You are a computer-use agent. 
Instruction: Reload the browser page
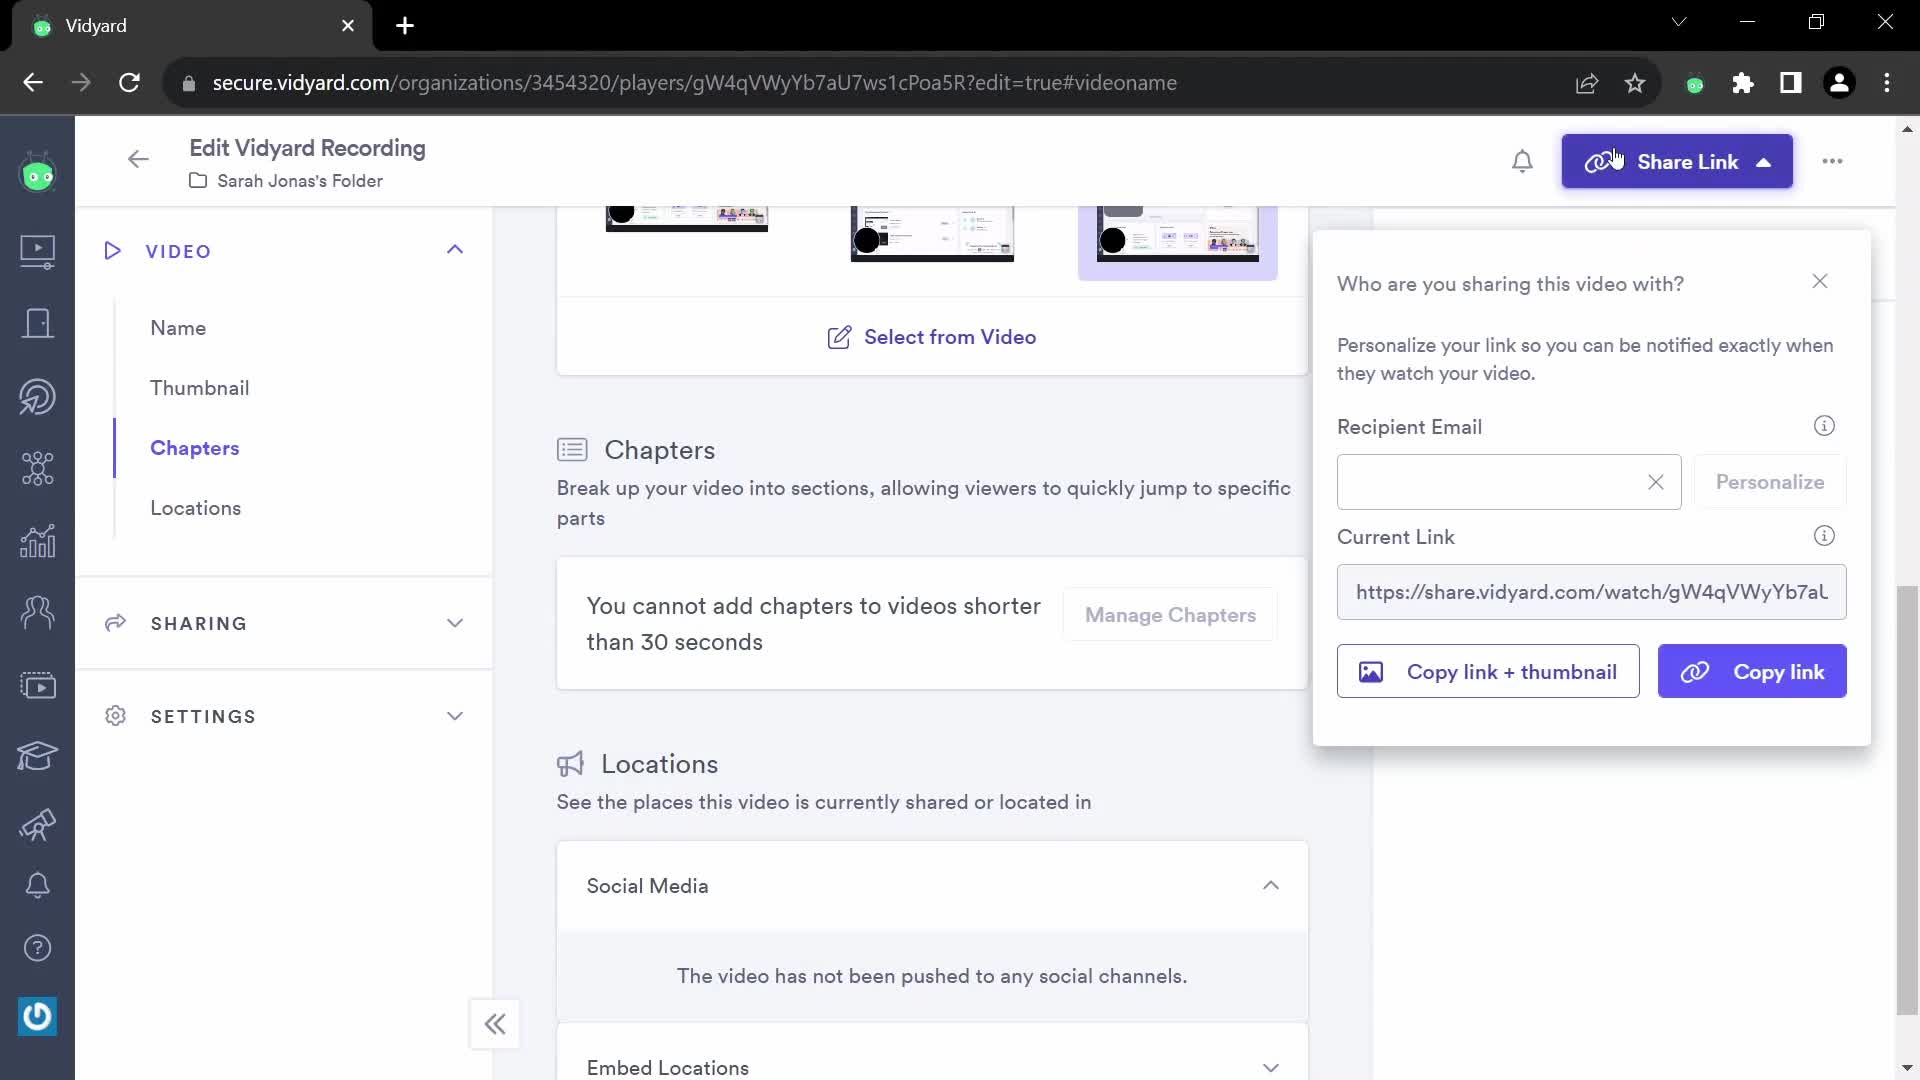[x=129, y=83]
